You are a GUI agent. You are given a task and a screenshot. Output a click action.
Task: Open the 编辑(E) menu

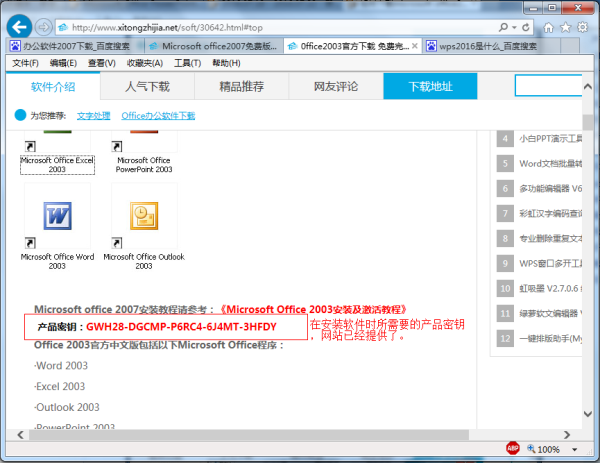pyautogui.click(x=63, y=63)
